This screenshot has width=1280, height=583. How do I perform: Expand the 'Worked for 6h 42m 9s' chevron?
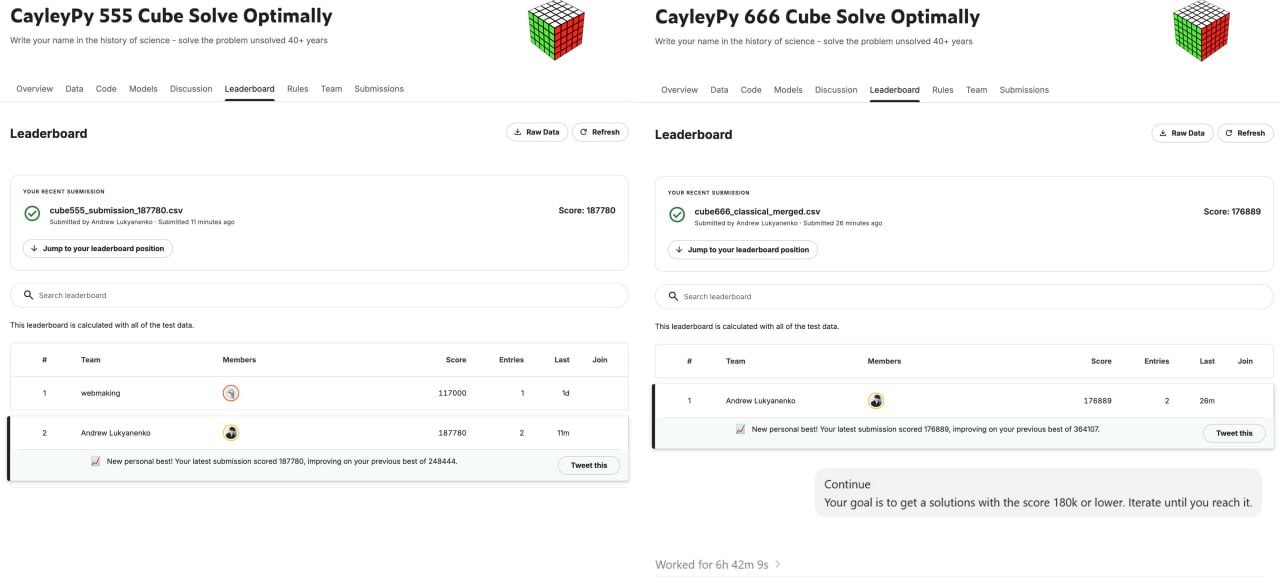778,564
